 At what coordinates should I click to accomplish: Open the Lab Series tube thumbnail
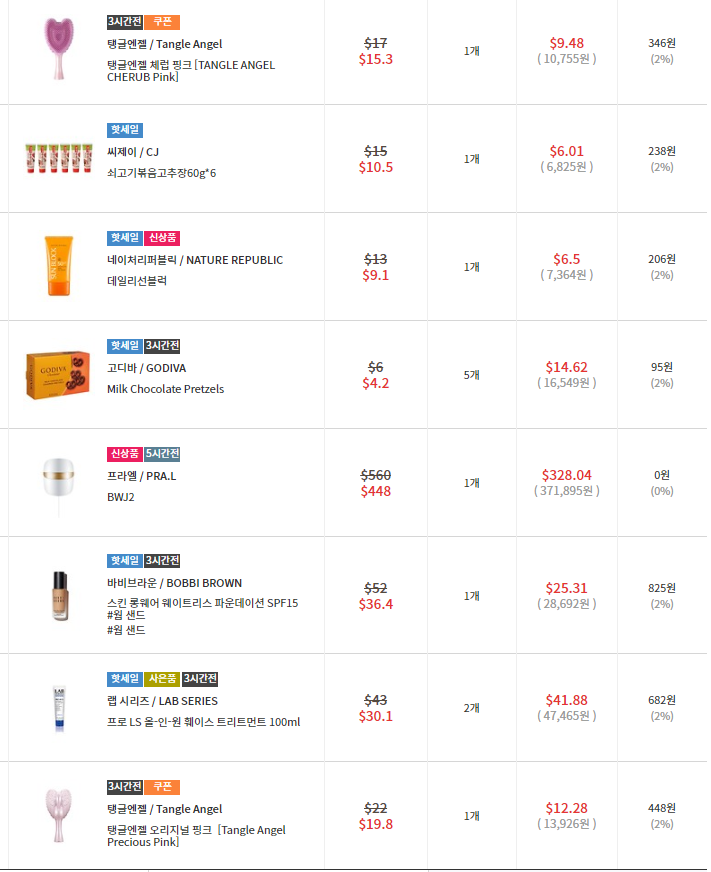point(59,708)
